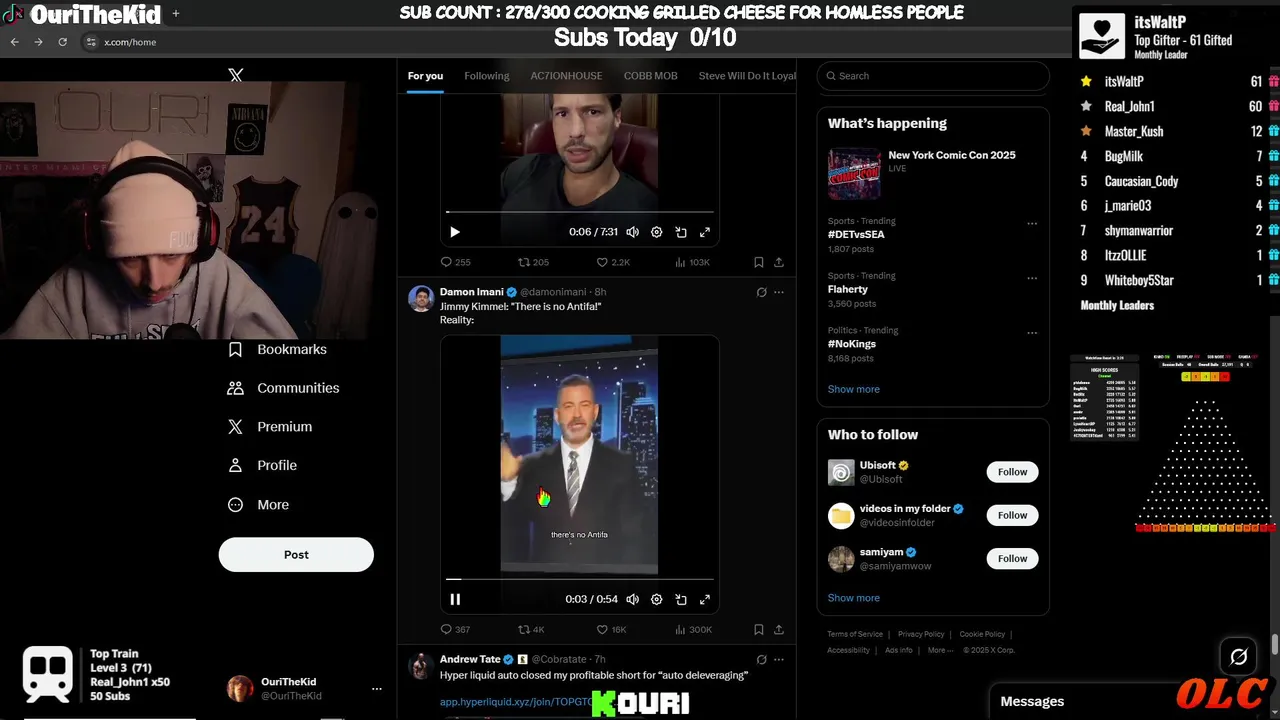
Task: Open more options on Damon Imani post
Action: pyautogui.click(x=779, y=293)
